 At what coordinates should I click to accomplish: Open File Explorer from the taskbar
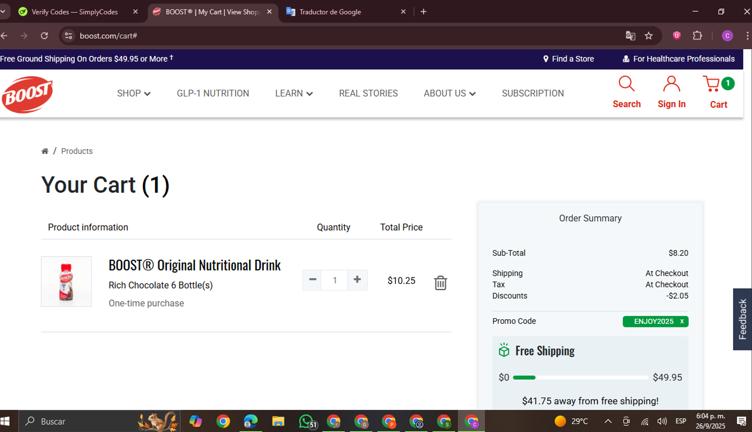point(278,421)
